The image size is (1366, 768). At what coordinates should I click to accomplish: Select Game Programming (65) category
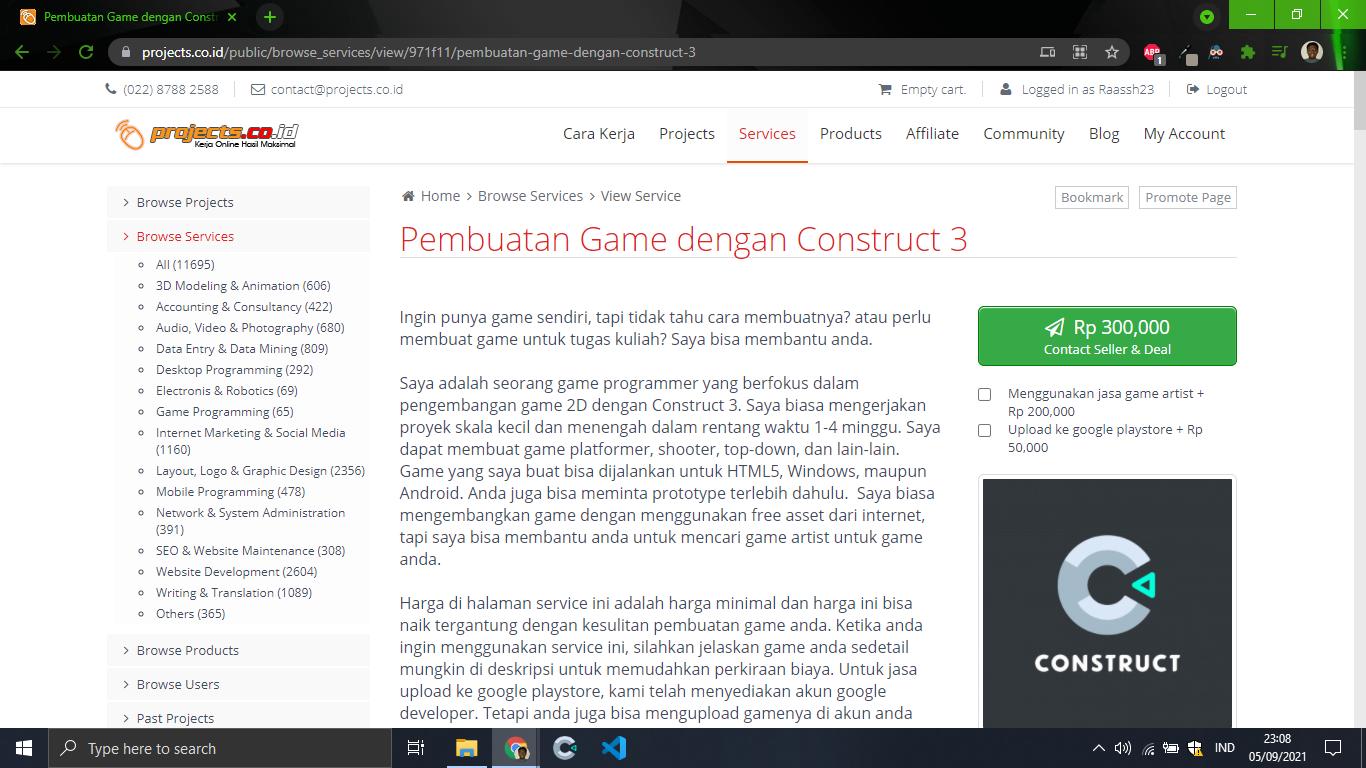[x=225, y=411]
